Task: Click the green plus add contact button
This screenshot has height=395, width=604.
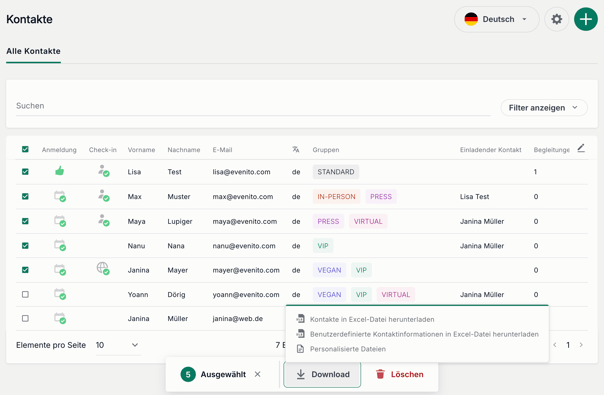Action: (x=586, y=19)
